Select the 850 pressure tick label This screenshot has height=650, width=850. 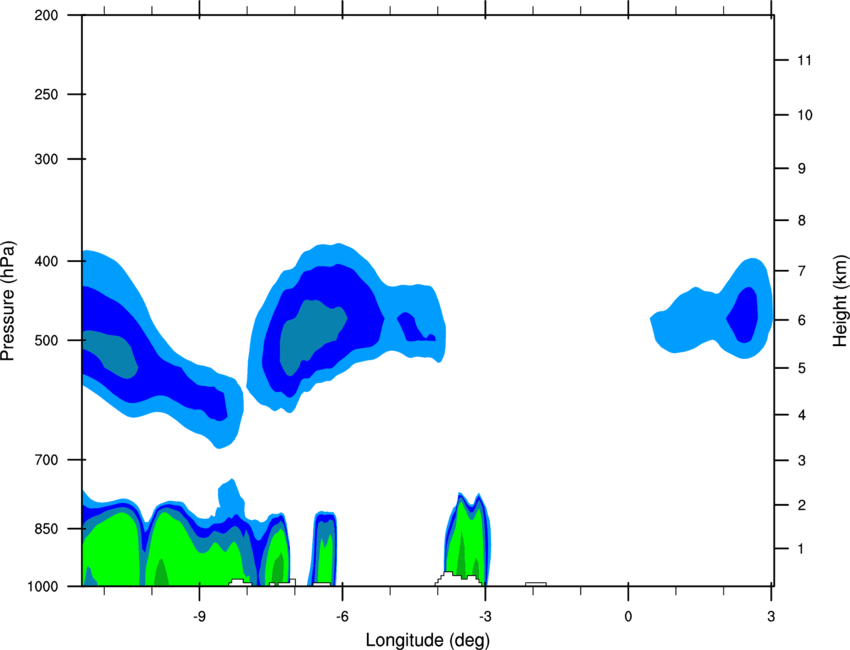click(x=46, y=529)
